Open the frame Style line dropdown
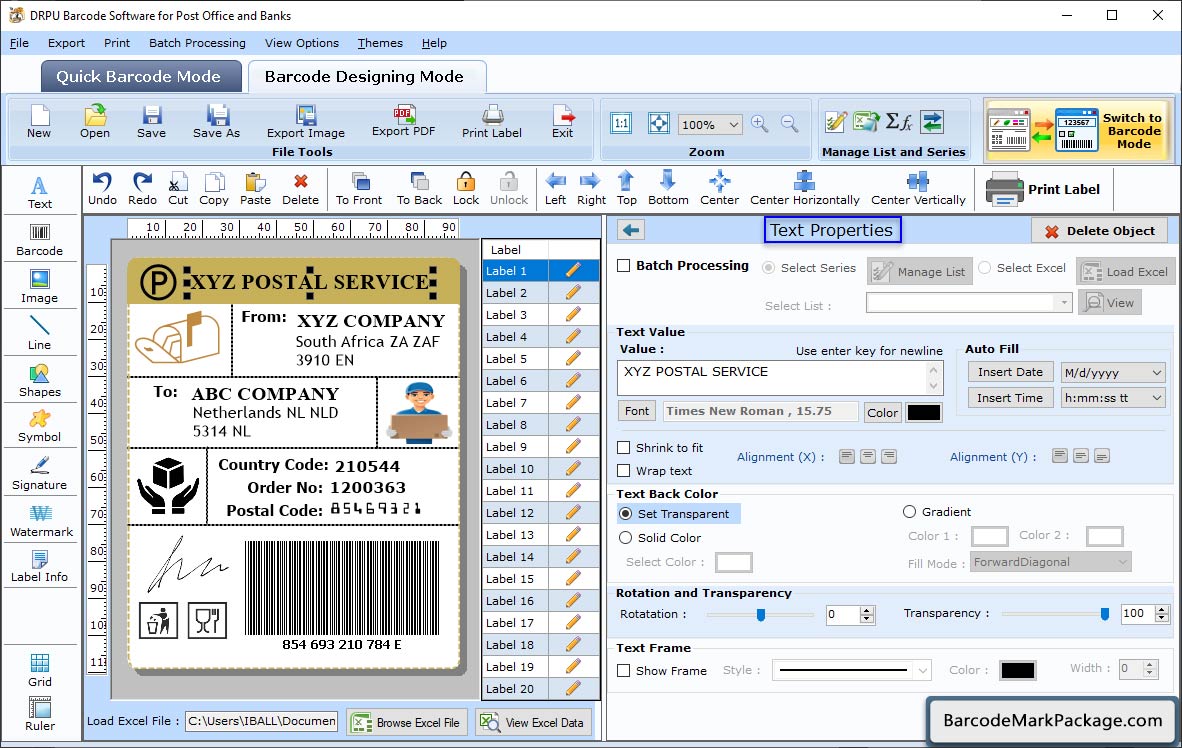Screen dimensions: 1182x748 tap(923, 670)
